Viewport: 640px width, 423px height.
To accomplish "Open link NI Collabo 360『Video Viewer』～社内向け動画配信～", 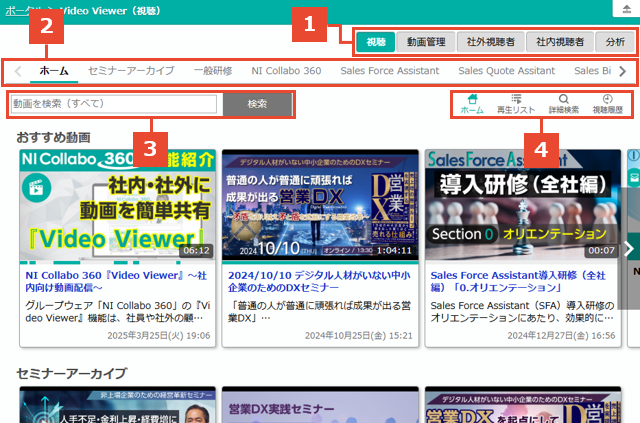I will click(116, 282).
